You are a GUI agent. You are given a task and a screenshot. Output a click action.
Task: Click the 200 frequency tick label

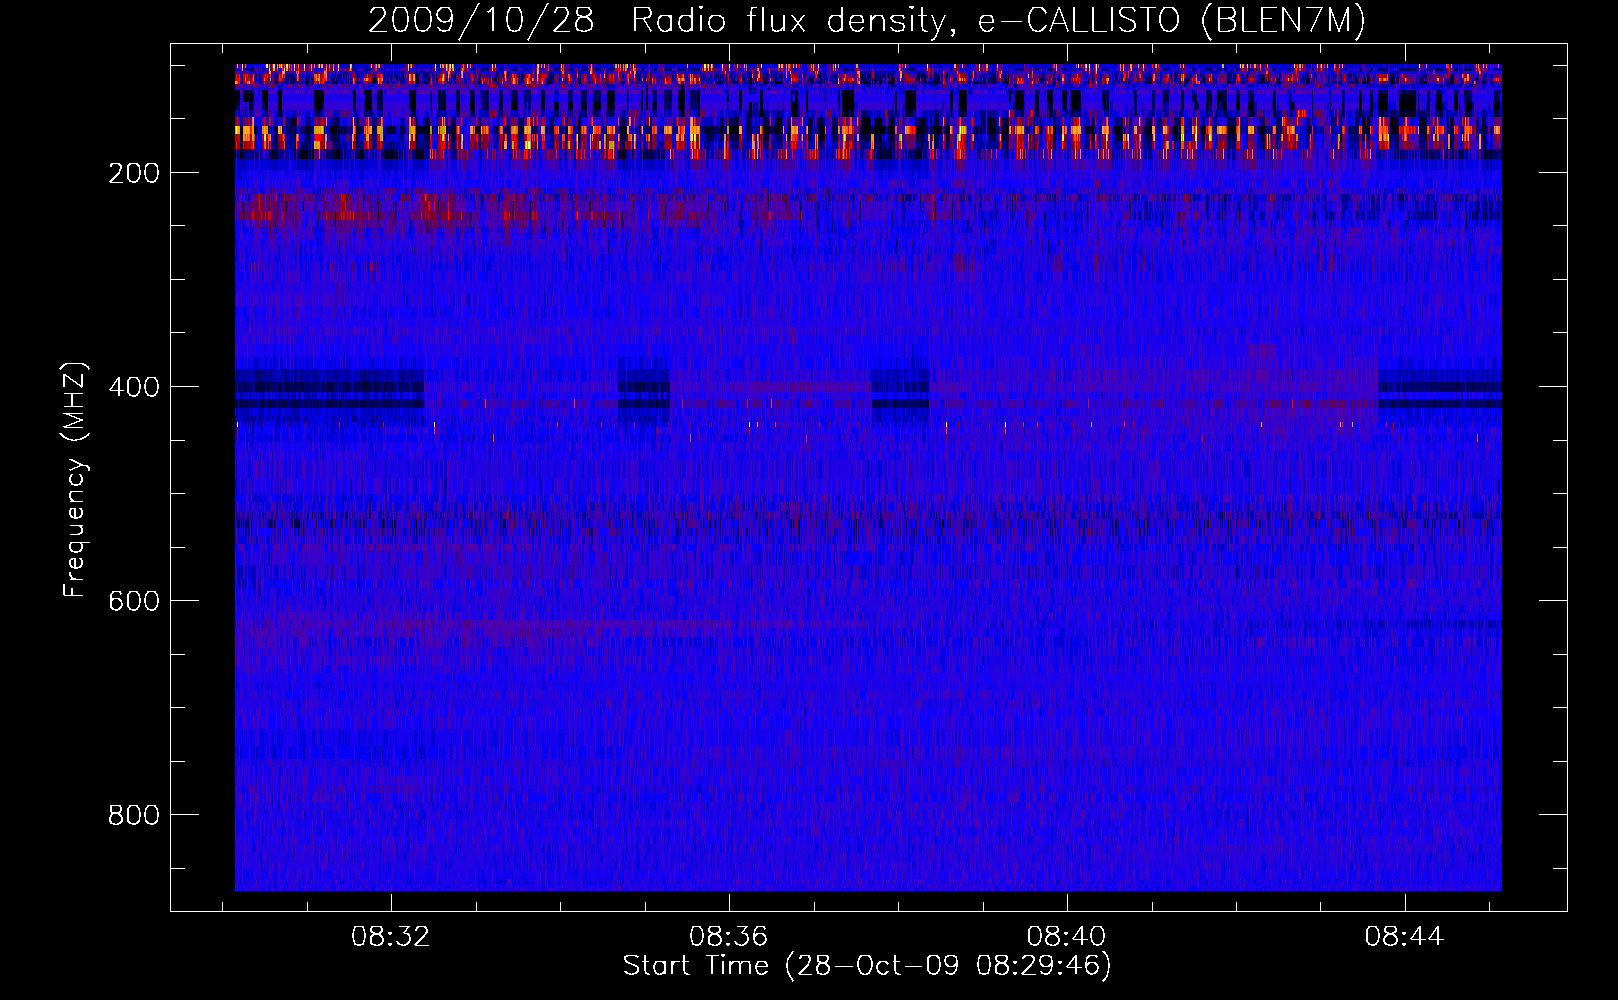(134, 173)
